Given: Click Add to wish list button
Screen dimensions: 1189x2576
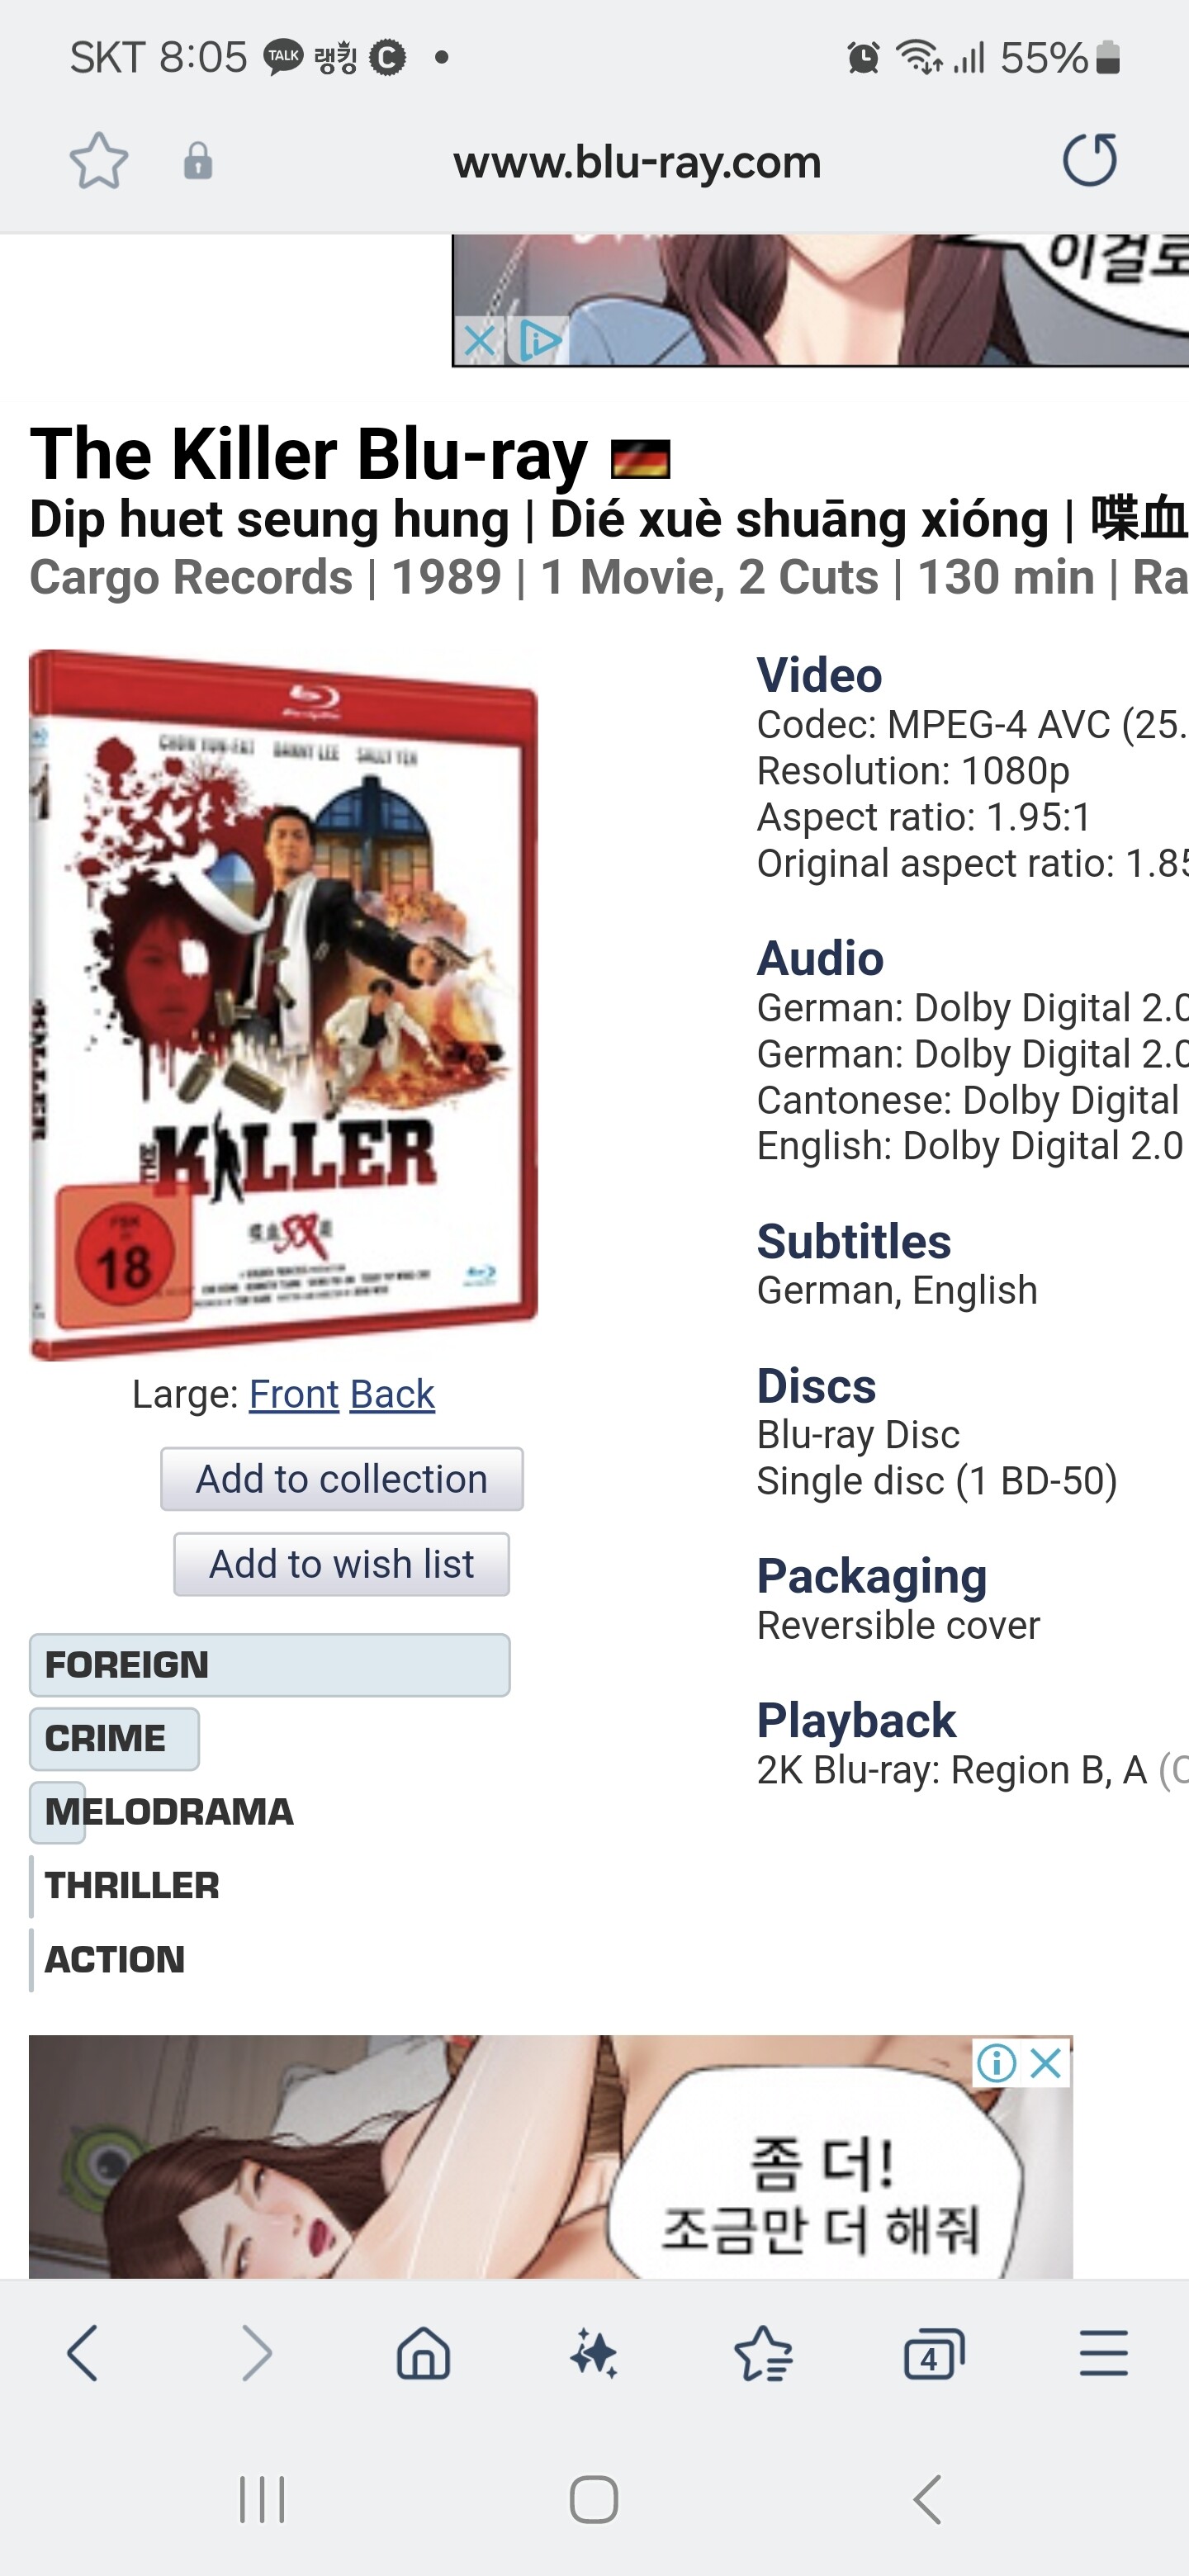Looking at the screenshot, I should [342, 1564].
